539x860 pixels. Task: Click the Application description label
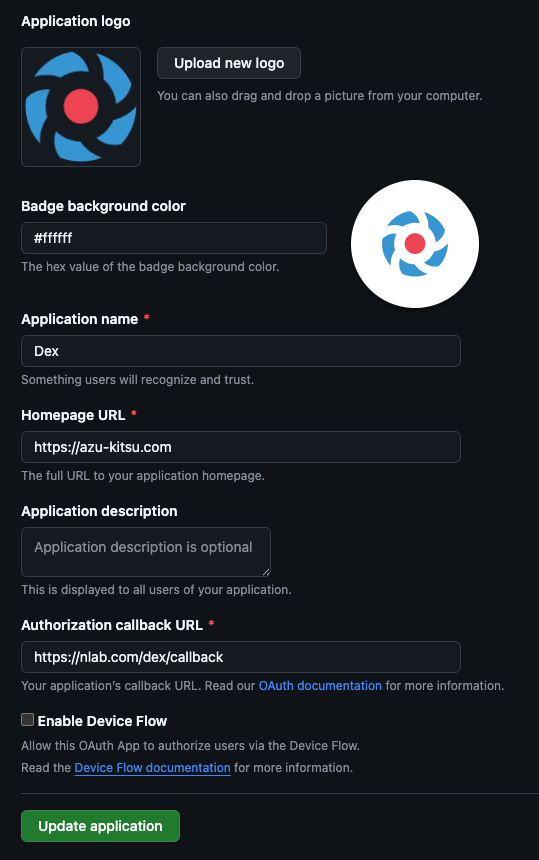[x=99, y=511]
